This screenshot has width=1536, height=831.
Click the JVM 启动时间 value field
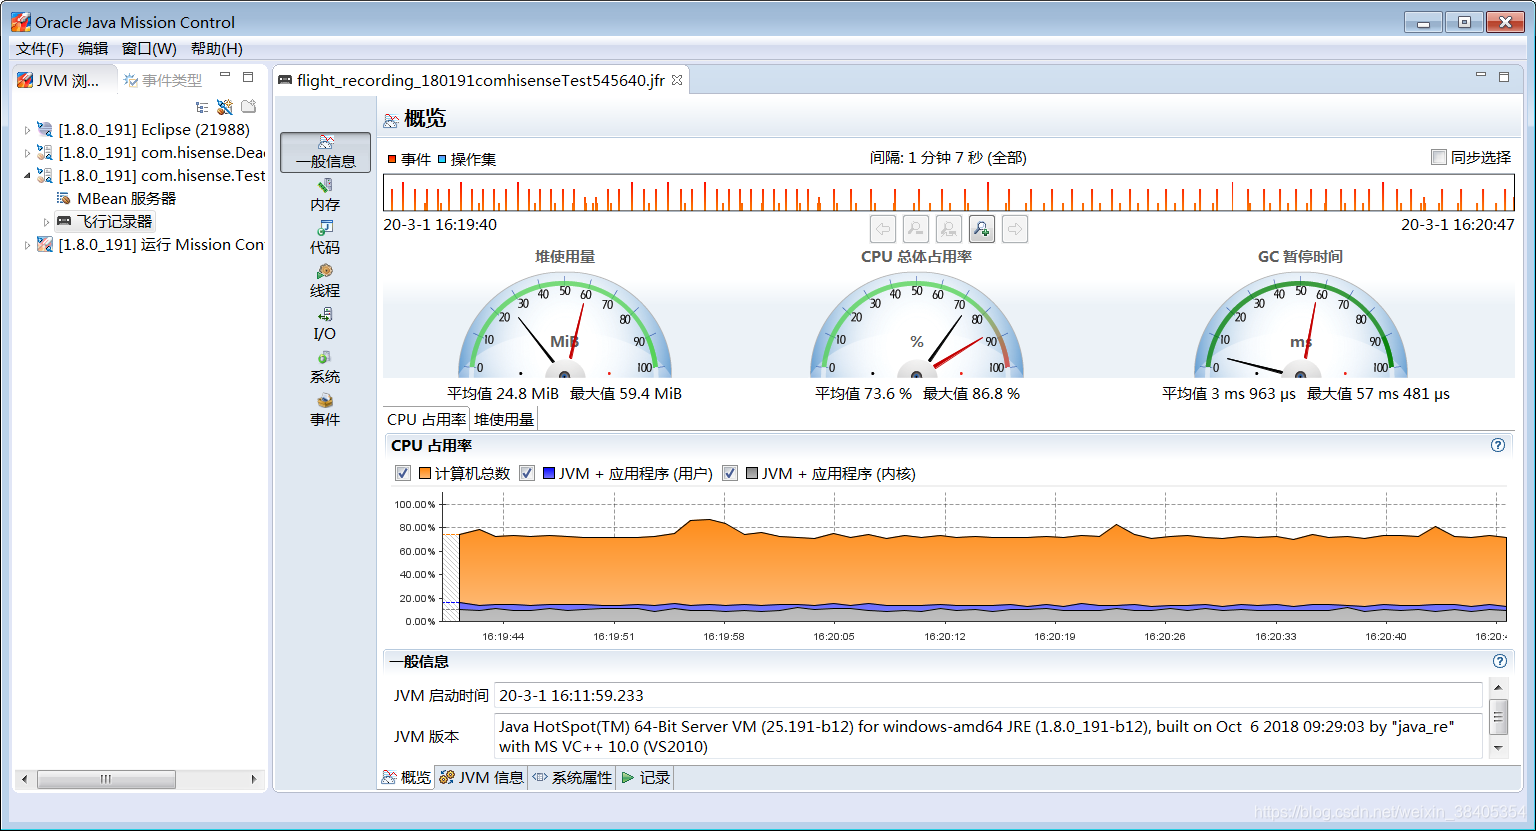[x=989, y=695]
